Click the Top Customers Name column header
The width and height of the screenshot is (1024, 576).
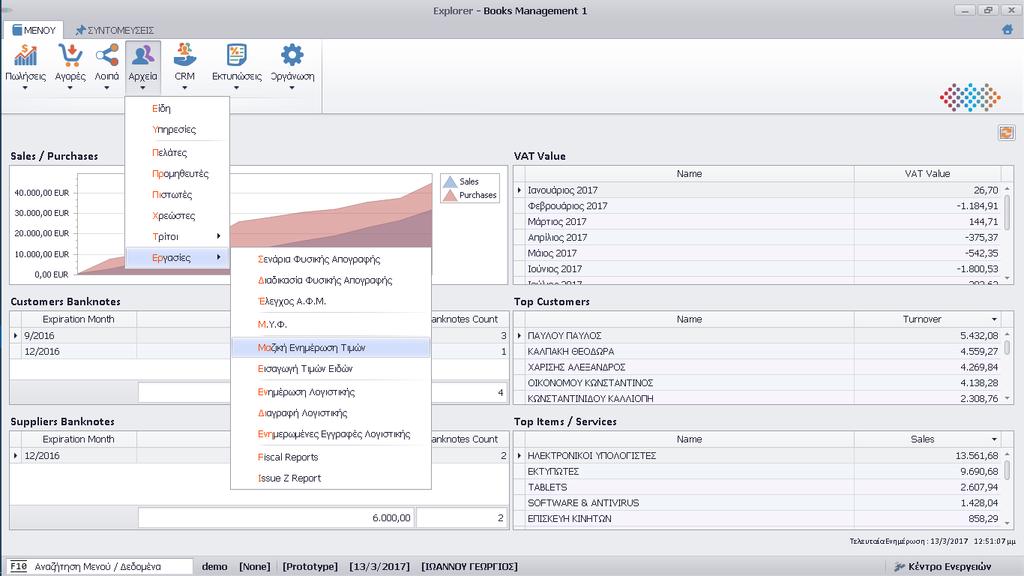pos(689,319)
